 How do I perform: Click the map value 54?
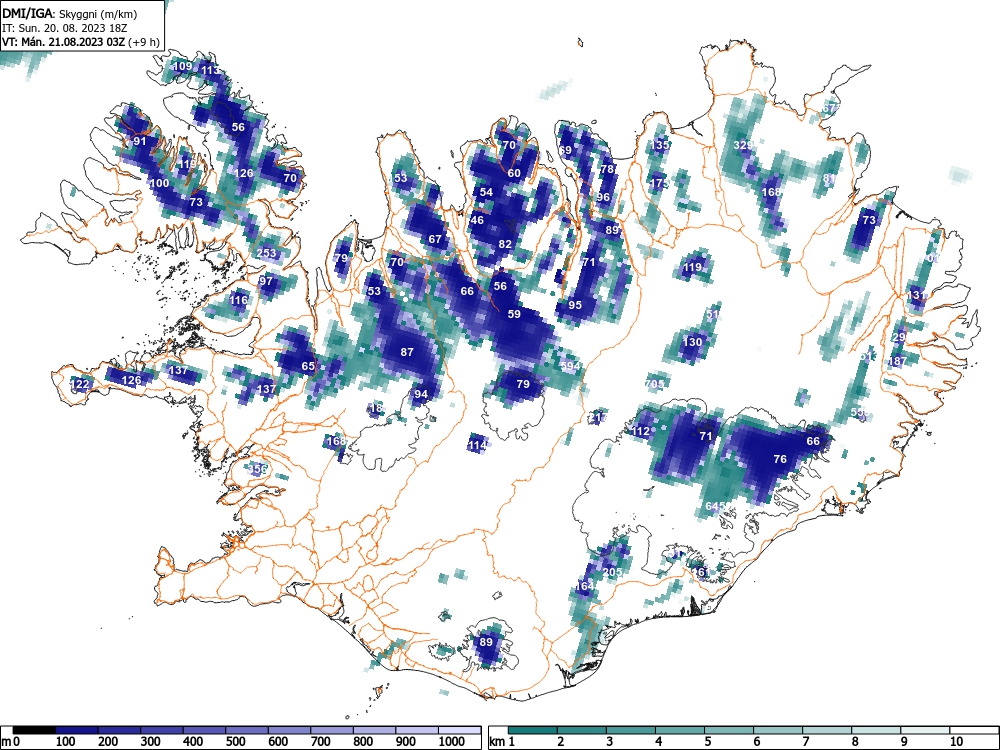tap(487, 192)
